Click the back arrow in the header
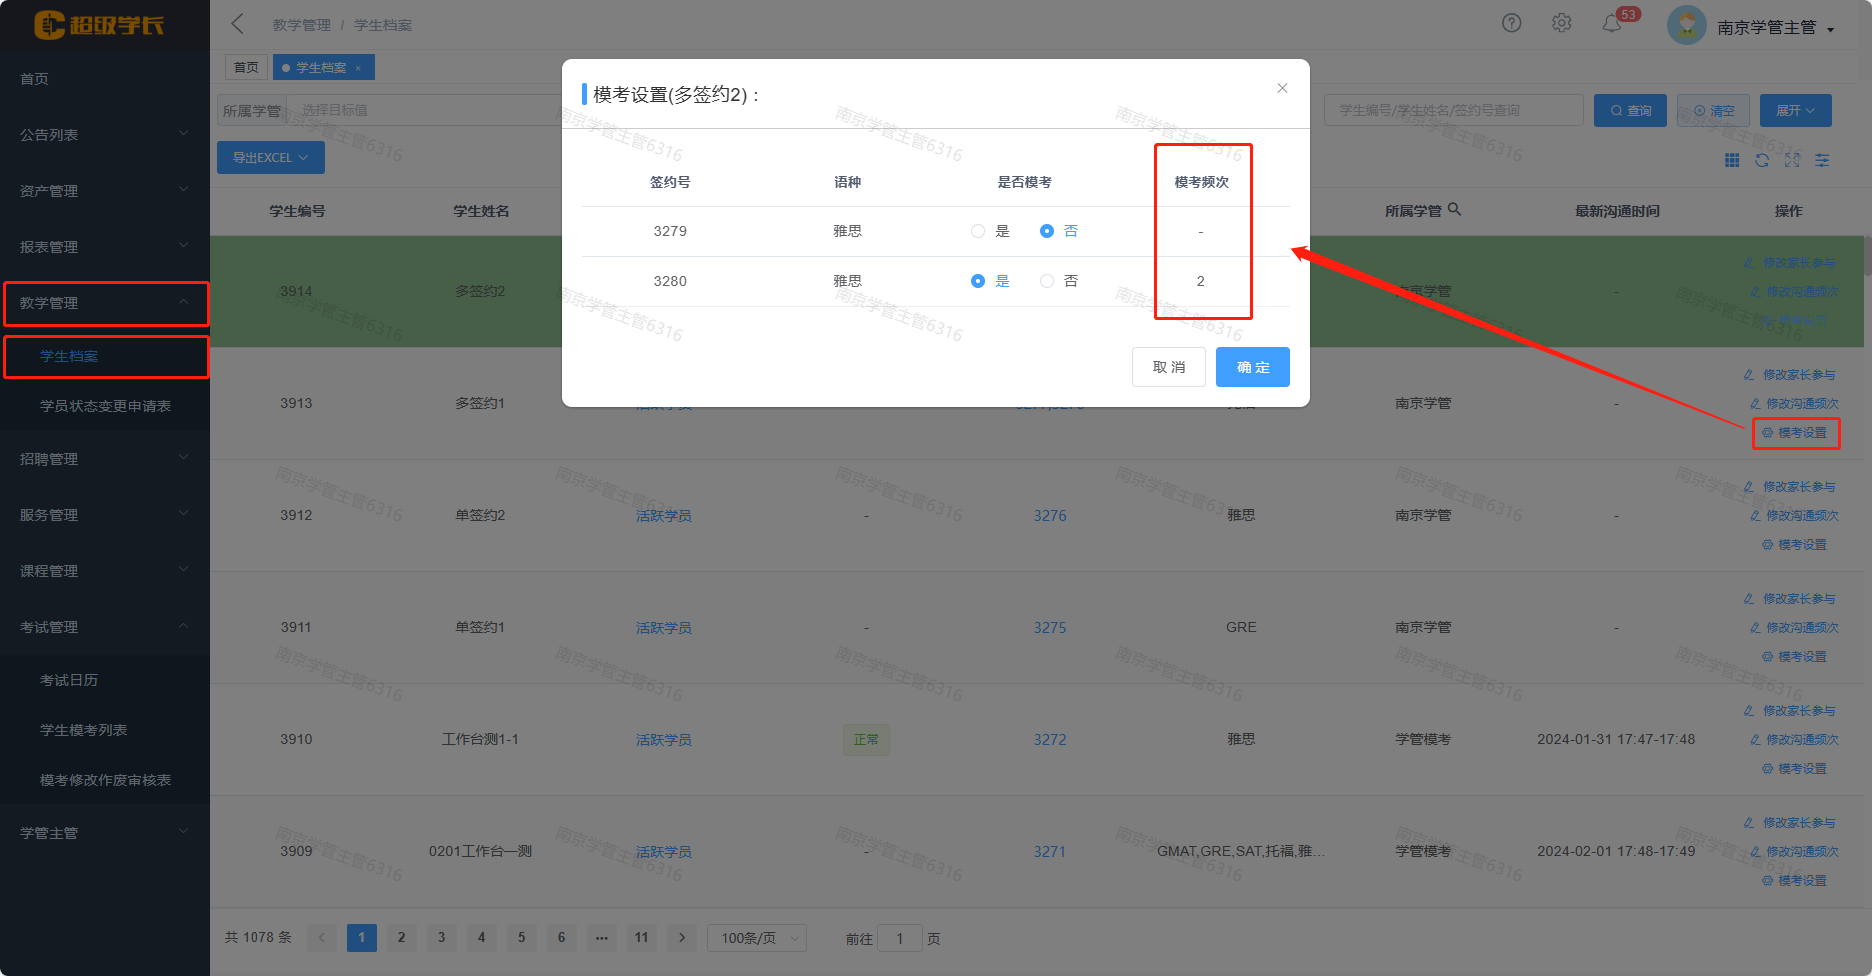 (x=237, y=24)
